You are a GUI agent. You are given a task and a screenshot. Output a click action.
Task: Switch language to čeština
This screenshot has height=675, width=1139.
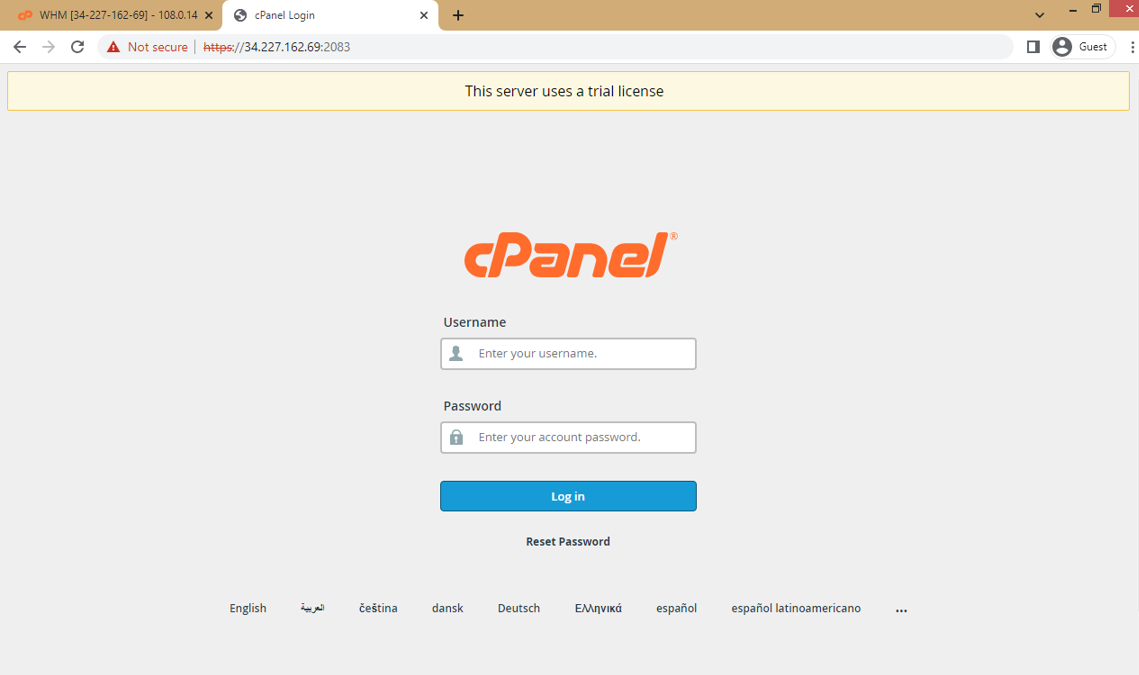coord(378,608)
